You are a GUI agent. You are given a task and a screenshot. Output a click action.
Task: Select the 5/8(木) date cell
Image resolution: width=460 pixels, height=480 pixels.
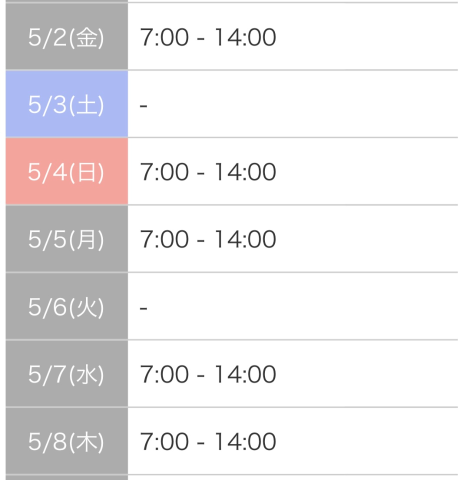tap(67, 441)
